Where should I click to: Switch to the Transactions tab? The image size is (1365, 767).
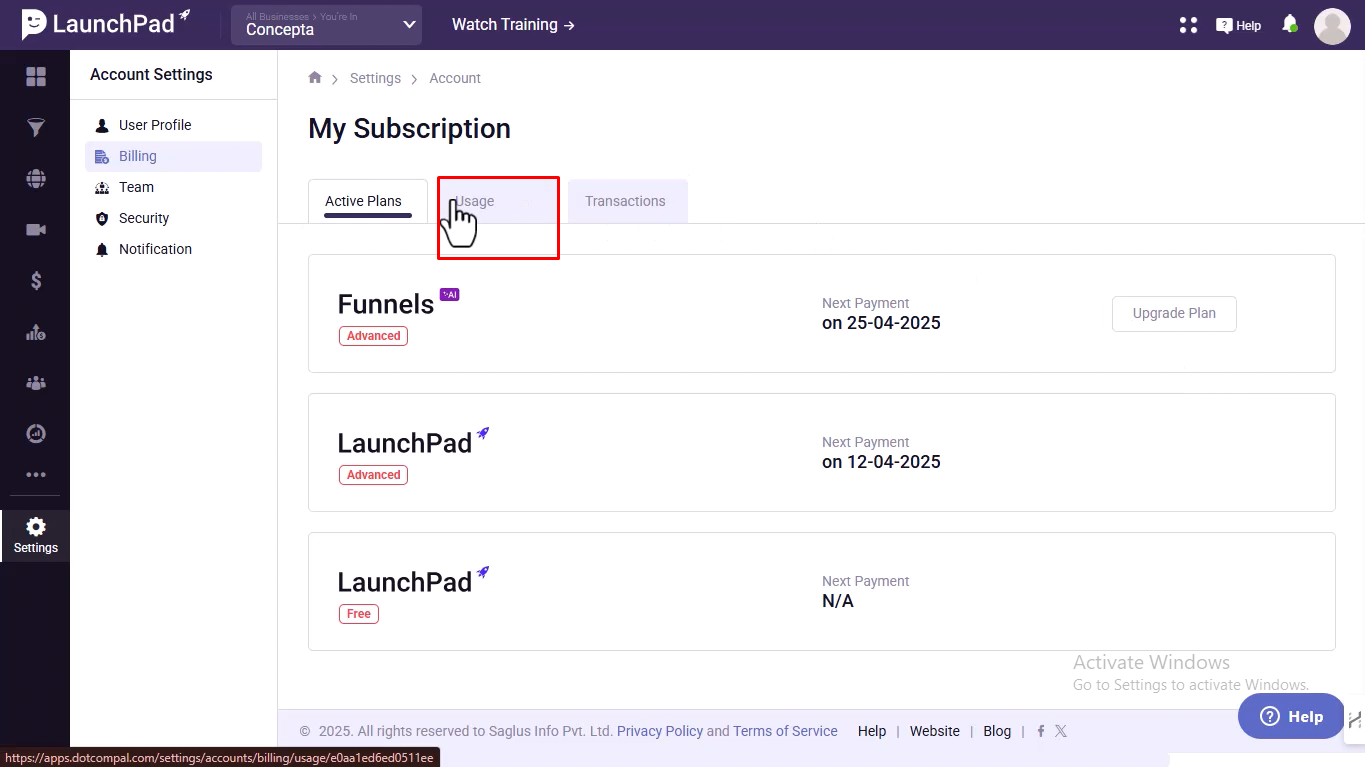pos(627,201)
